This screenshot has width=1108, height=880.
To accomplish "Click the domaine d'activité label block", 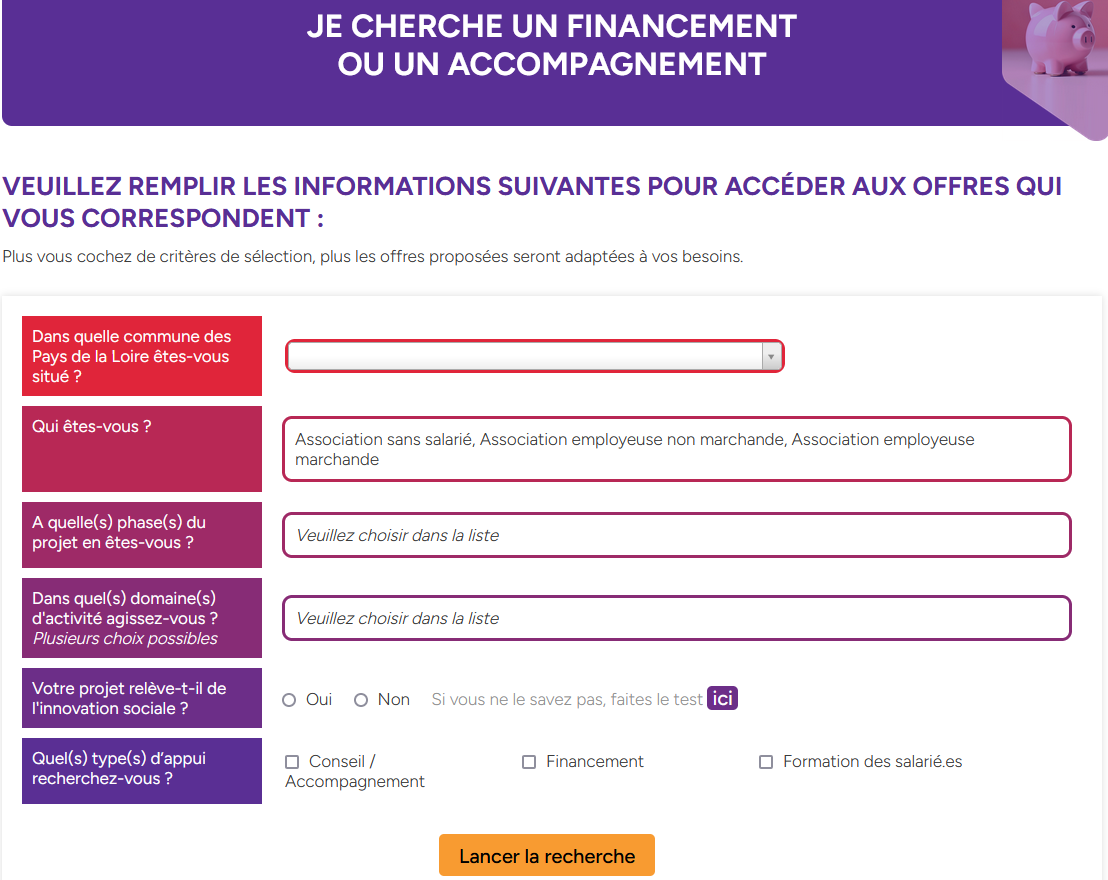I will (142, 618).
